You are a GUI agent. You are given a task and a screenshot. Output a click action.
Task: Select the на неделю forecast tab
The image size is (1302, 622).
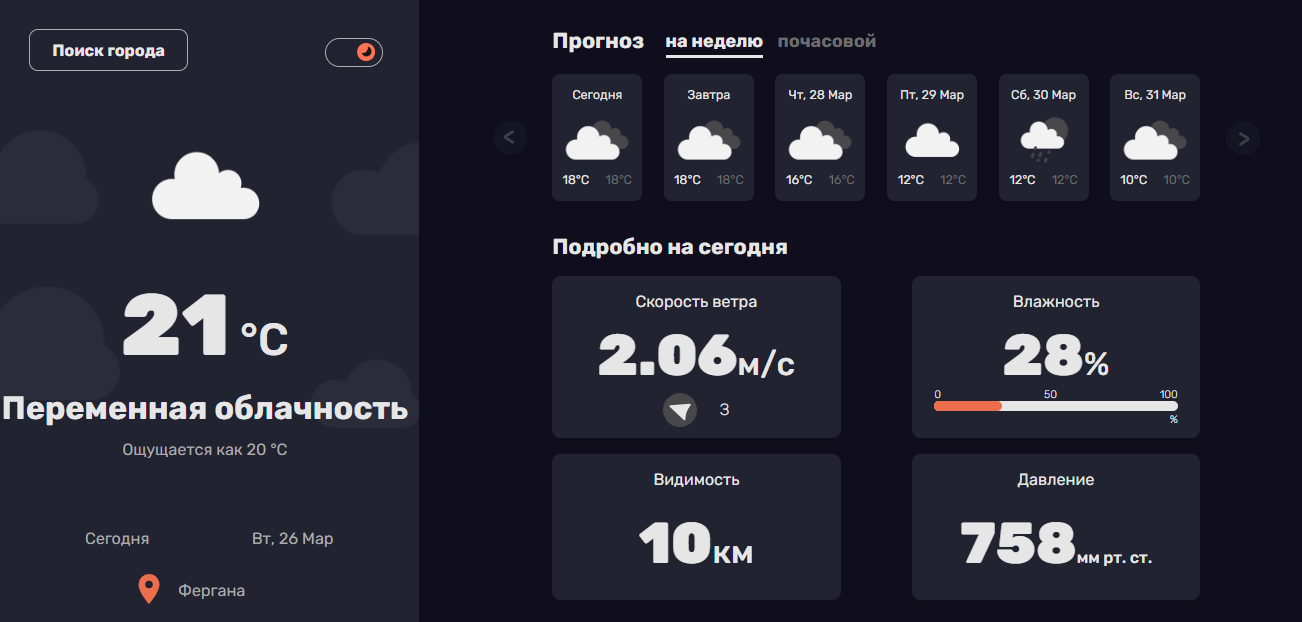point(714,41)
